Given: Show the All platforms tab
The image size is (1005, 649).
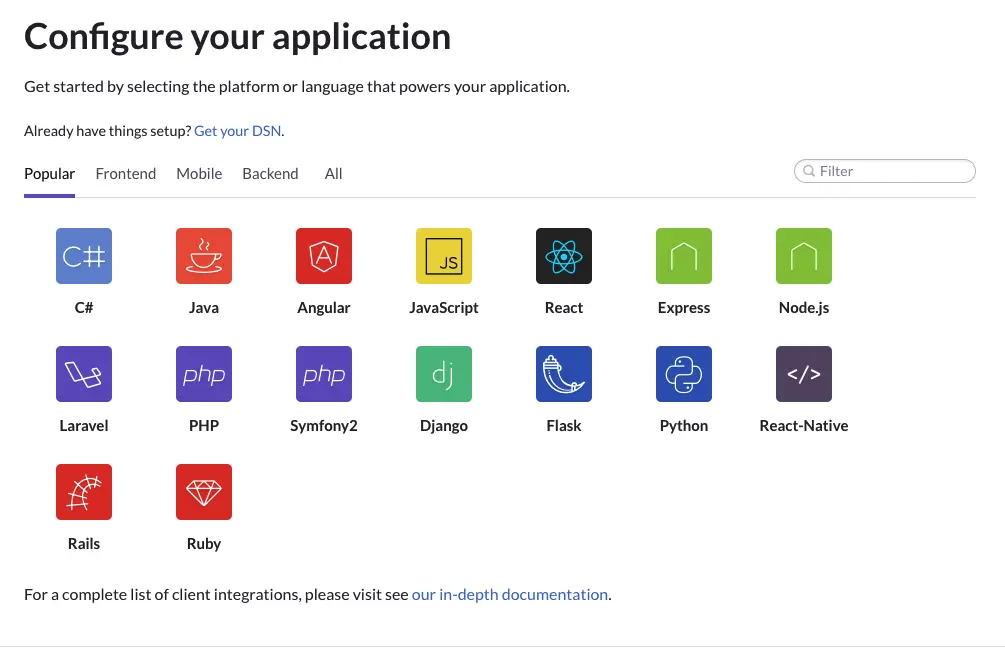Looking at the screenshot, I should pyautogui.click(x=333, y=174).
